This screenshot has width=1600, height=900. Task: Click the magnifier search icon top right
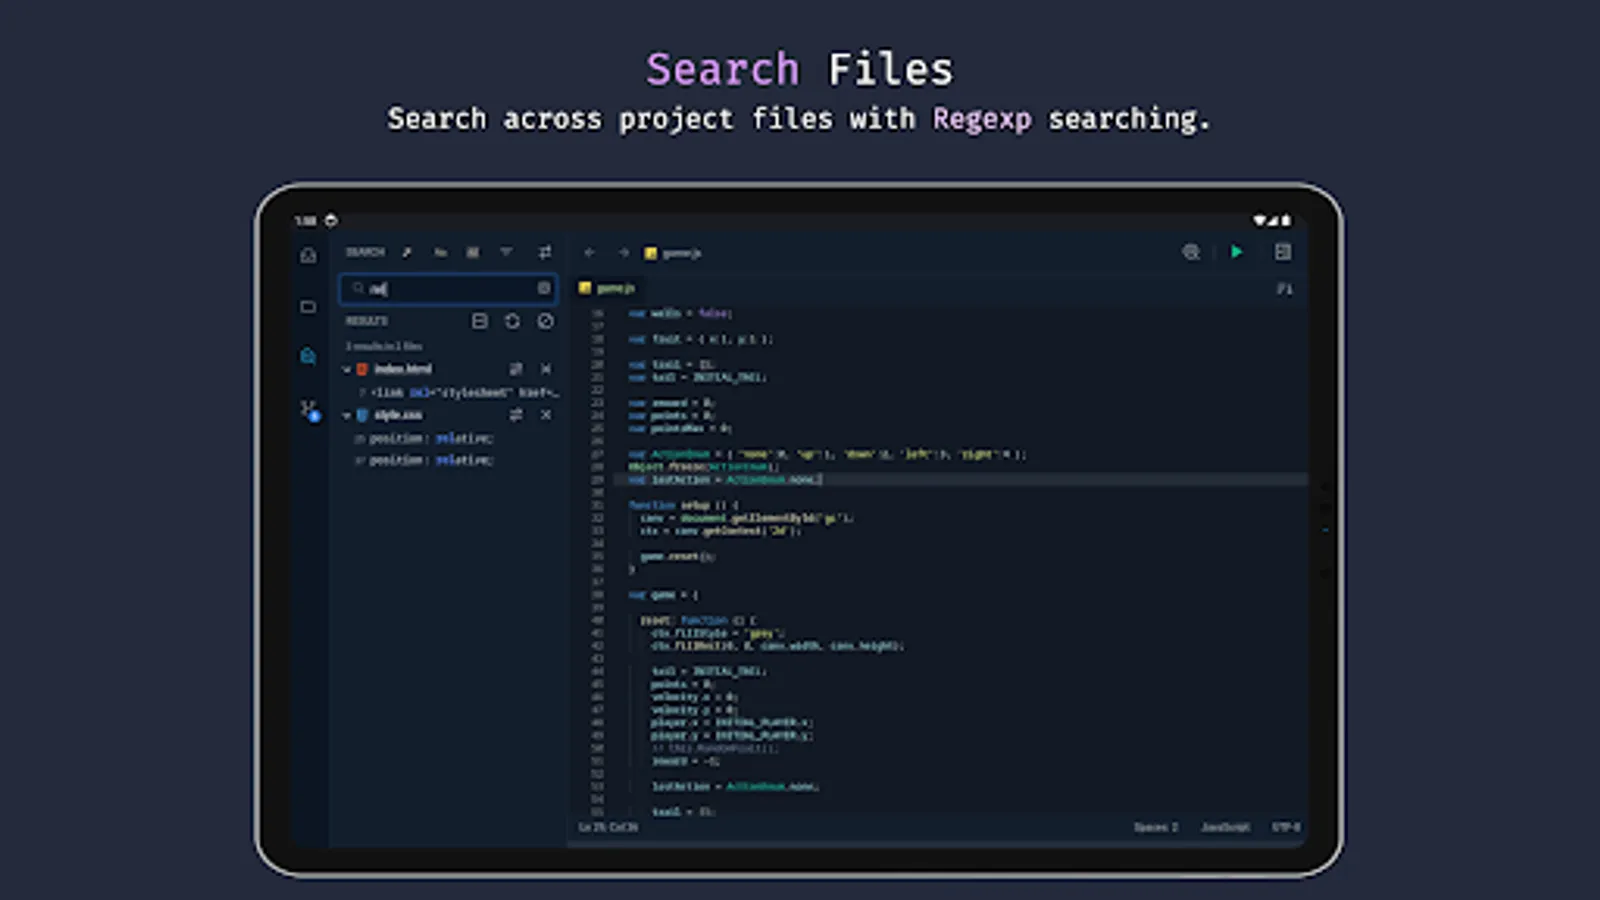tap(1191, 253)
